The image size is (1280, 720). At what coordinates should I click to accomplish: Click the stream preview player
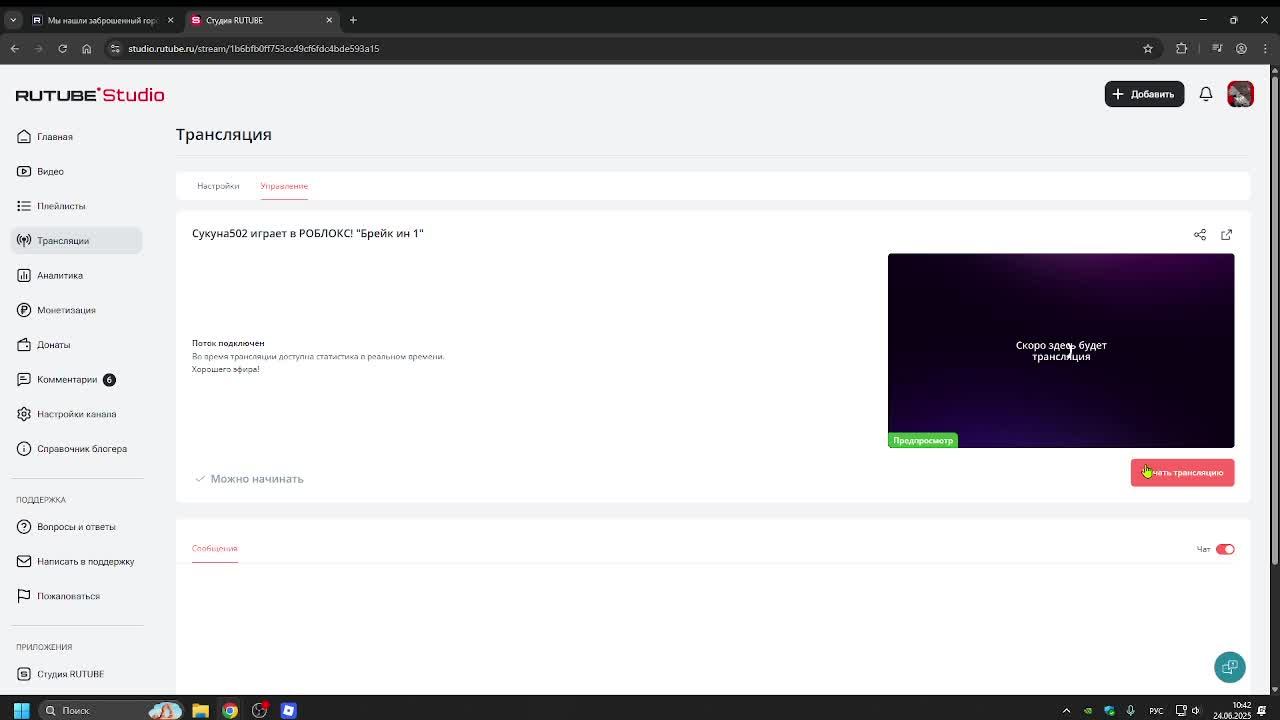pos(1061,350)
